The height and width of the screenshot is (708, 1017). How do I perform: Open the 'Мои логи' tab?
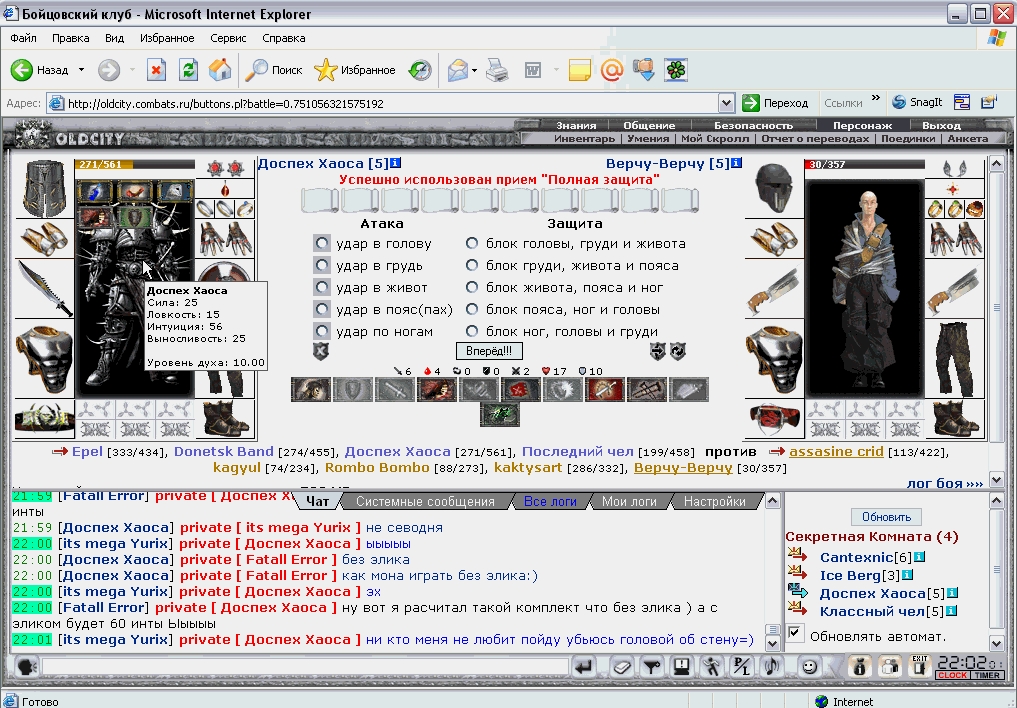pos(629,501)
